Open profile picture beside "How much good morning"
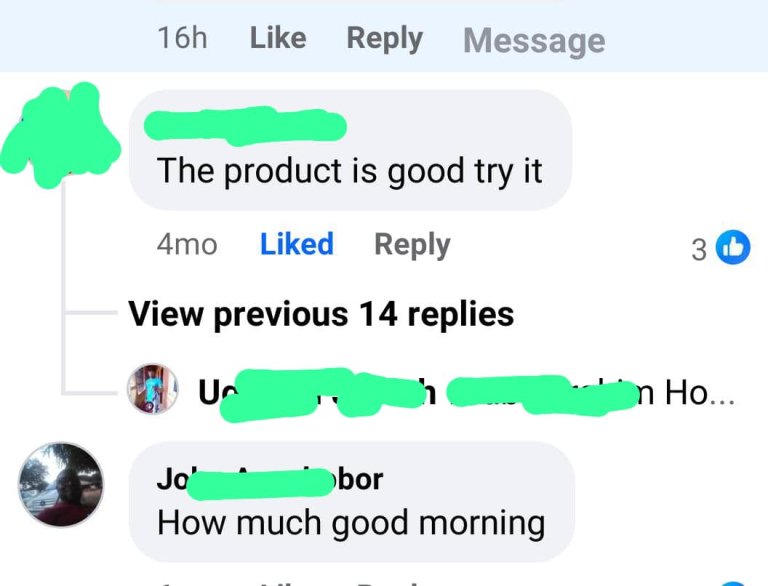Image resolution: width=768 pixels, height=586 pixels. click(x=61, y=485)
